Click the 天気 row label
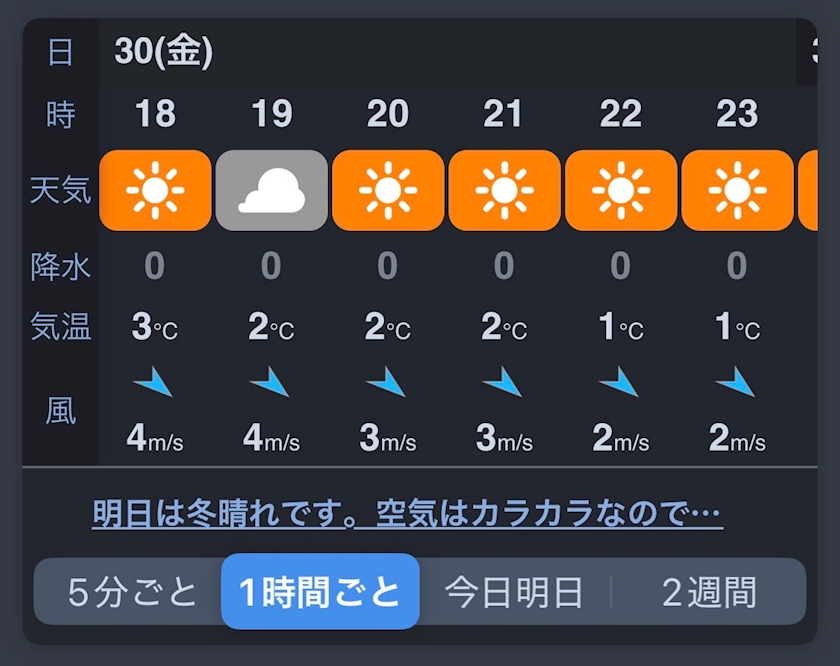Image resolution: width=840 pixels, height=666 pixels. [60, 190]
